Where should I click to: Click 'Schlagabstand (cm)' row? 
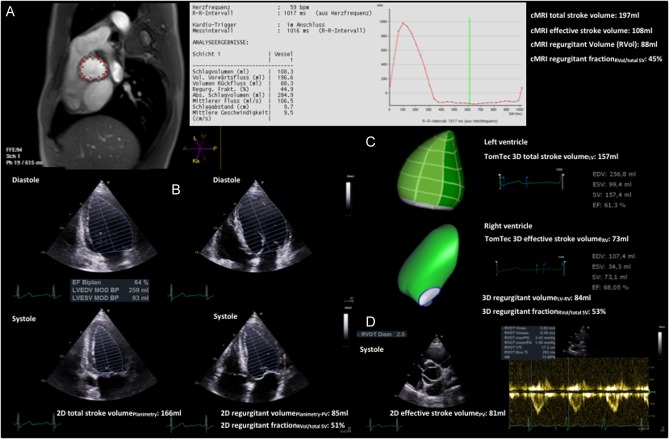245,106
